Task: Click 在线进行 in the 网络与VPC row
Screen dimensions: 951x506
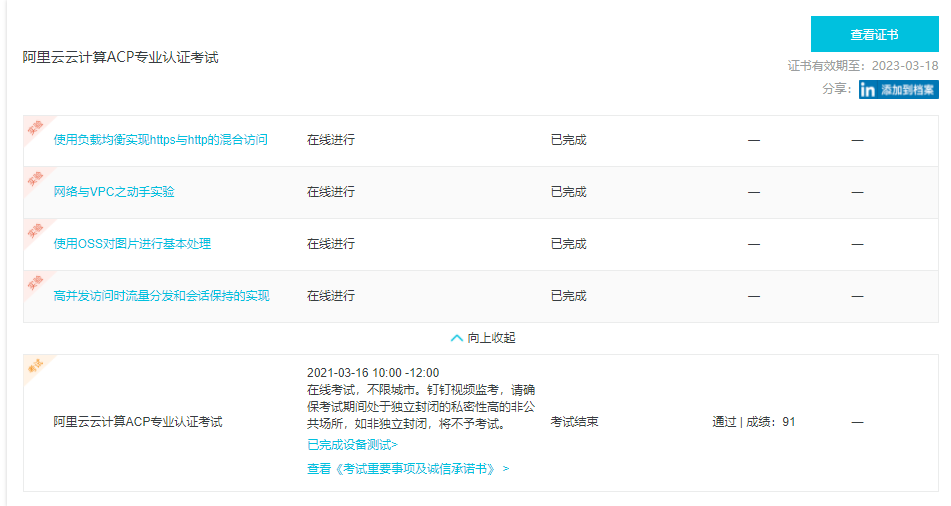Action: (x=331, y=192)
